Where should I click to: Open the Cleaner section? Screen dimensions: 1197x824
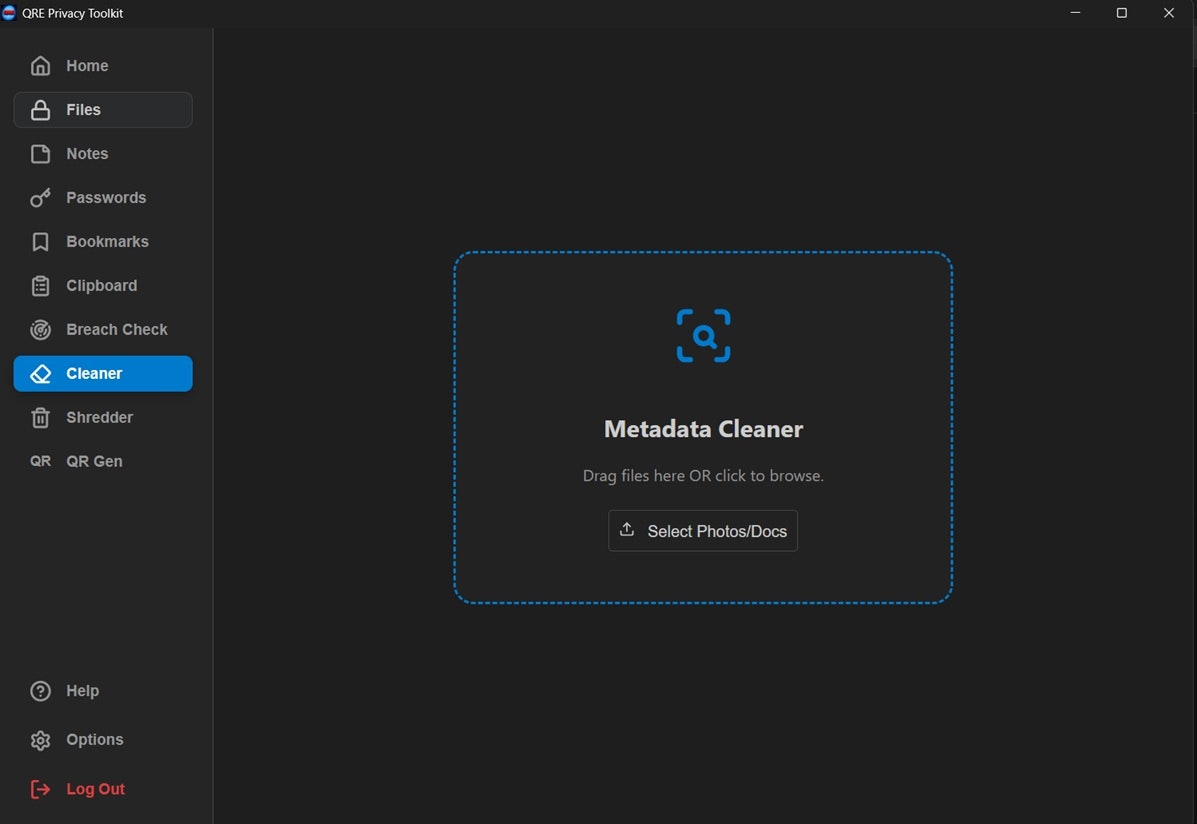click(x=101, y=373)
